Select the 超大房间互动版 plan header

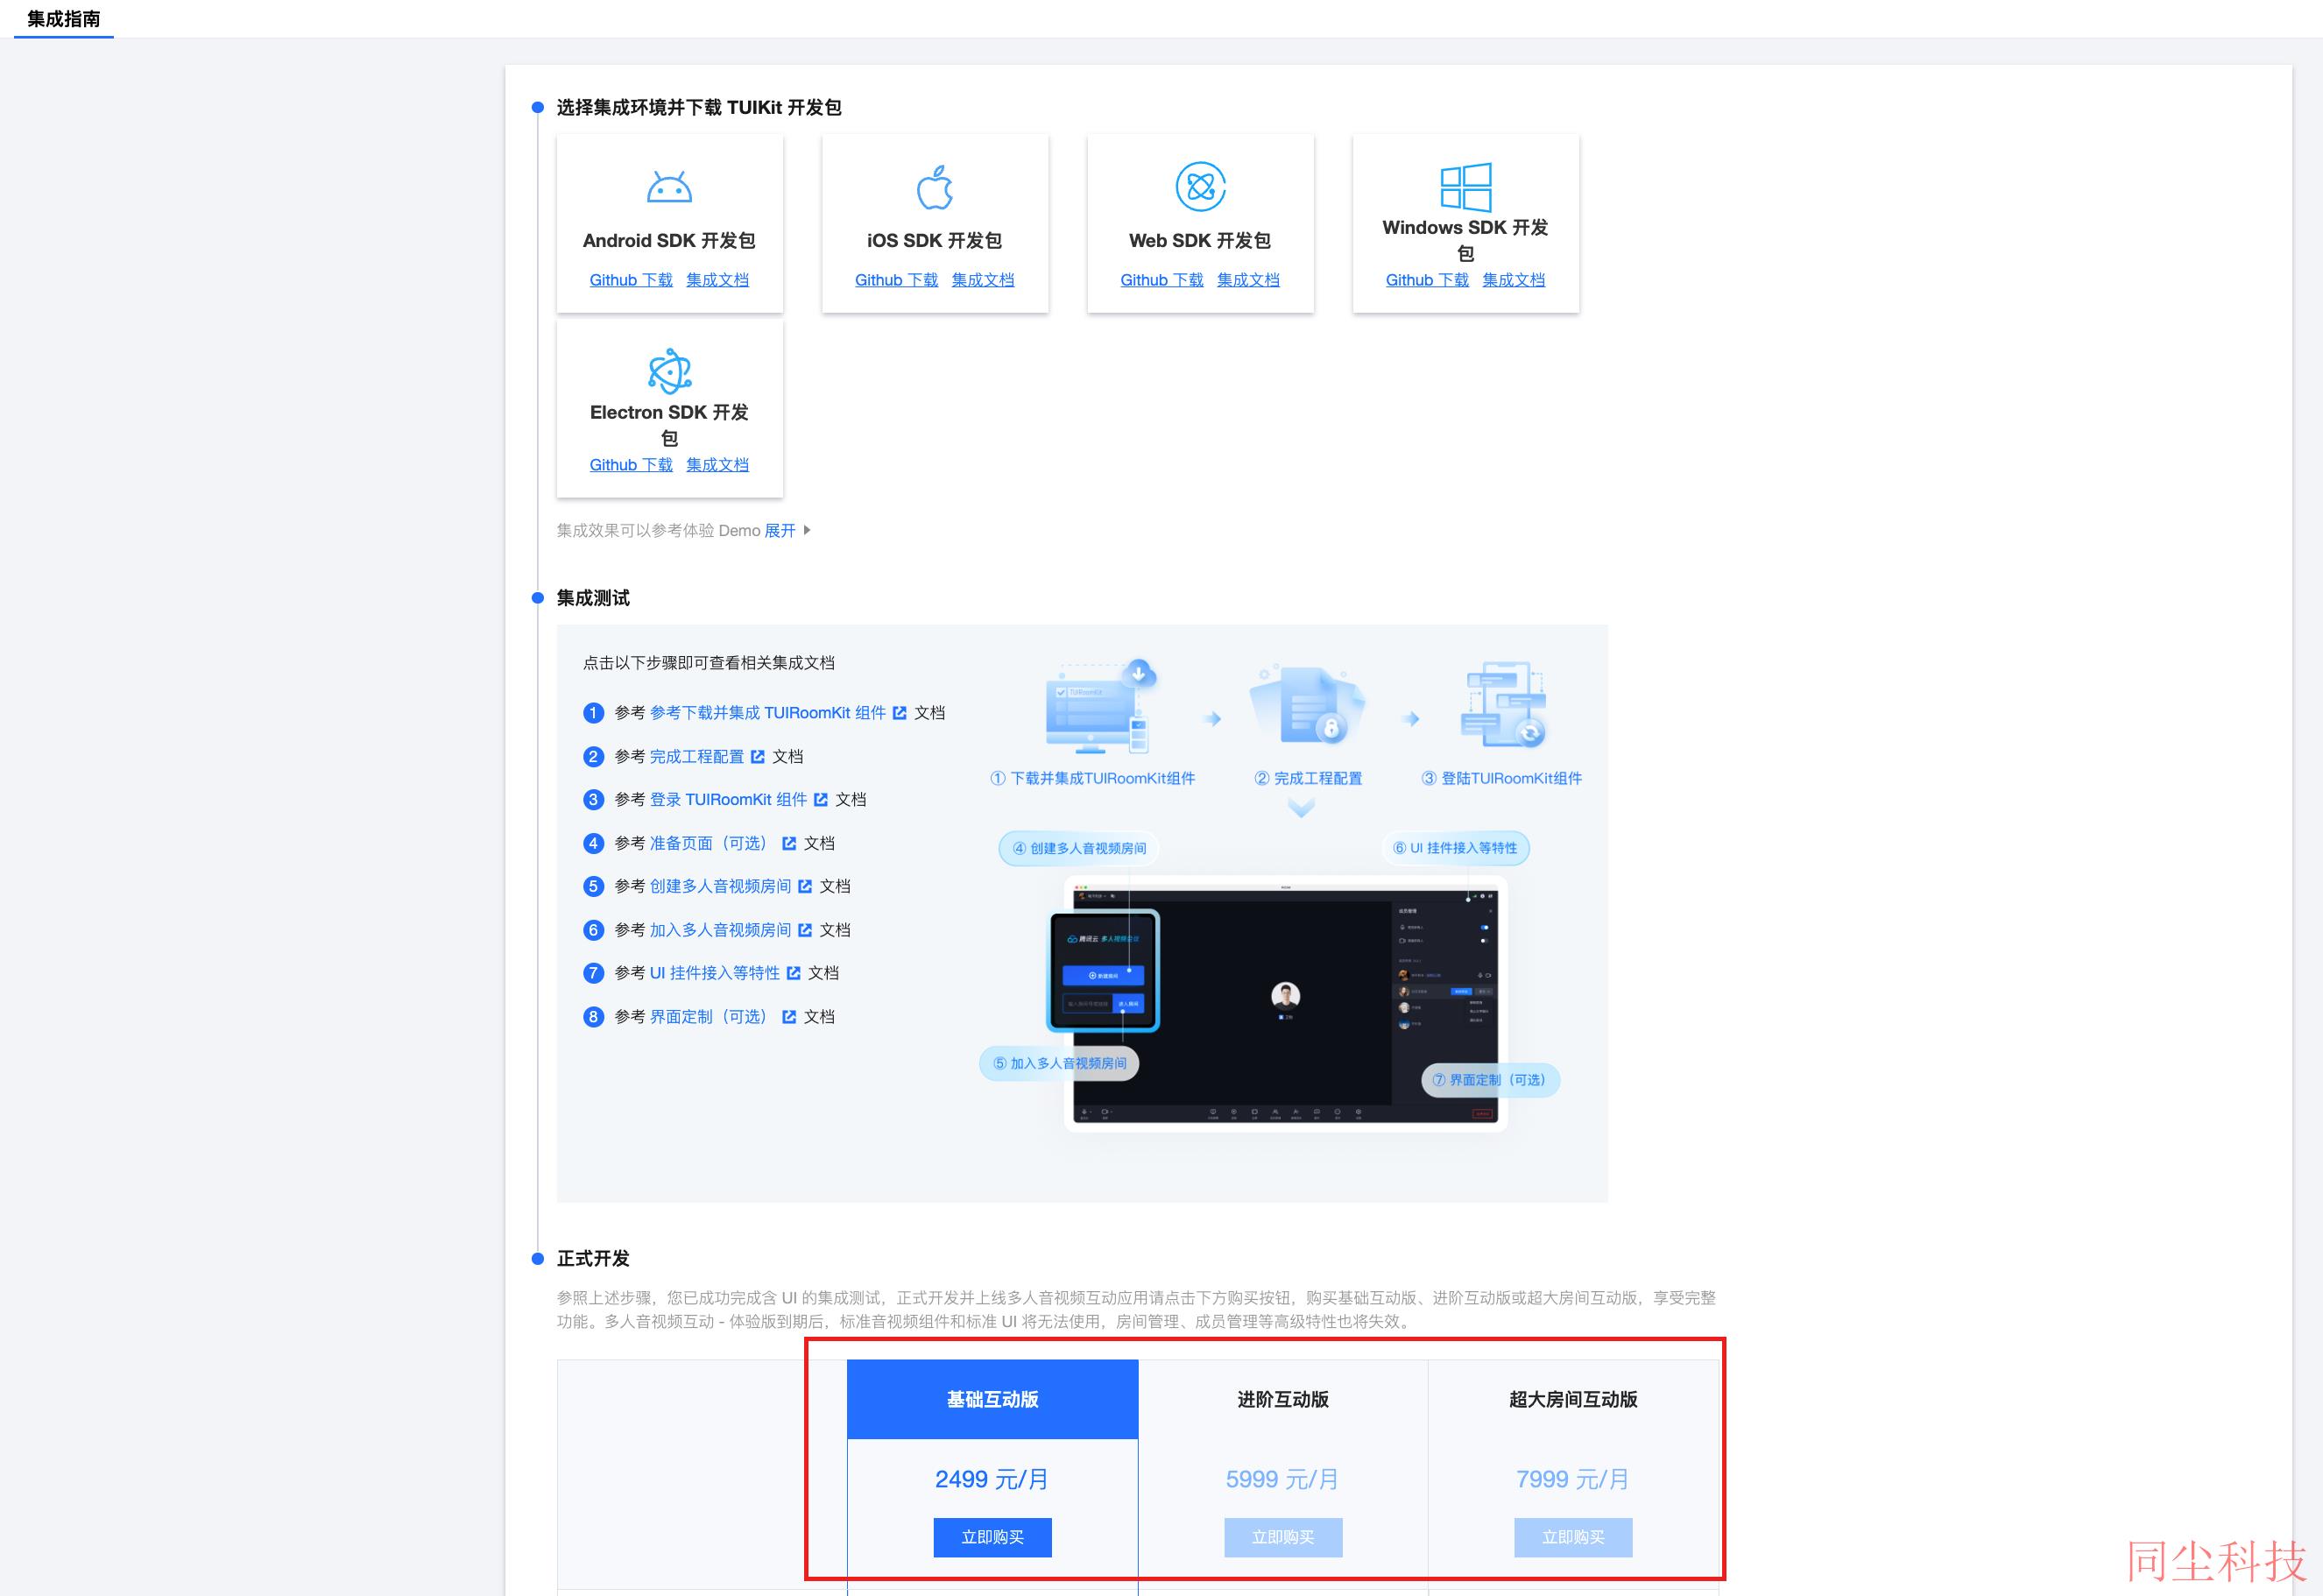coord(1573,1399)
